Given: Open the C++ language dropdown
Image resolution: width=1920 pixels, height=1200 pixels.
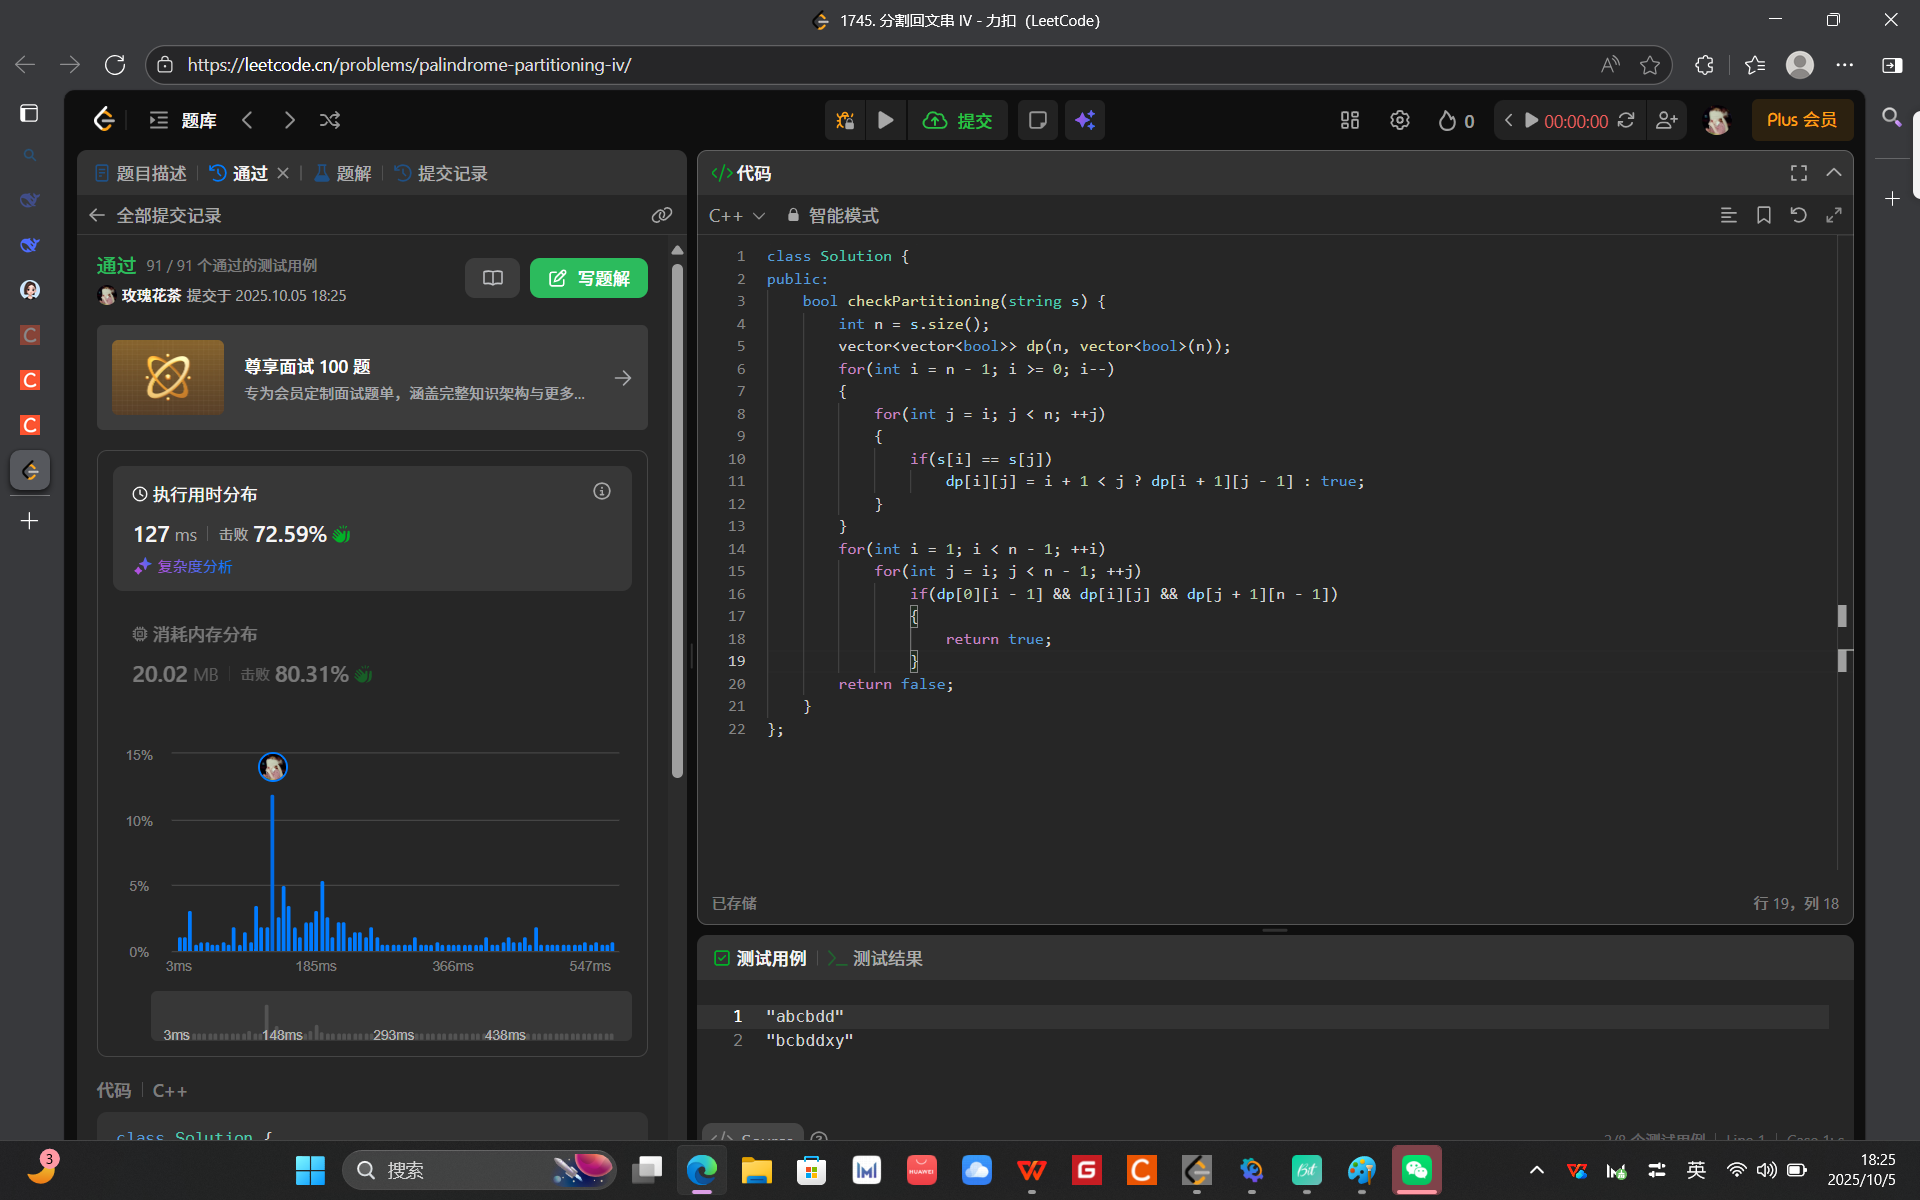Looking at the screenshot, I should coord(736,216).
